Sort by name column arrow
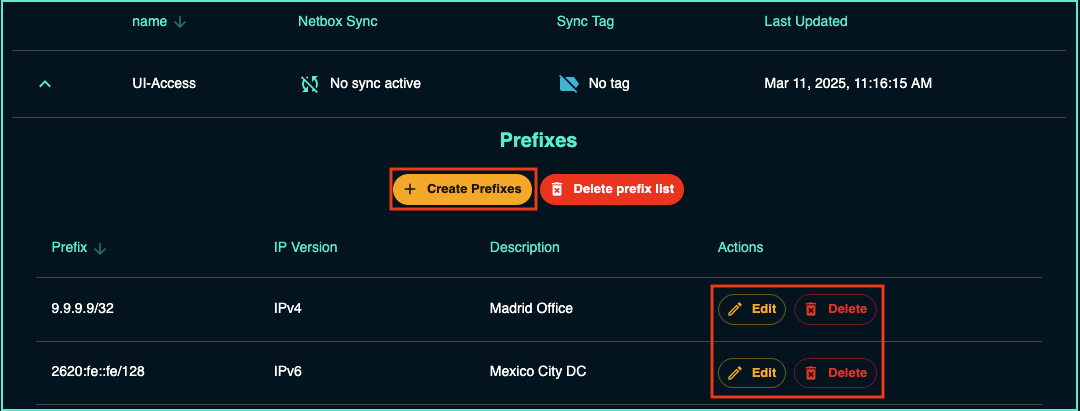Screen dimensions: 1080x411 click(x=180, y=22)
